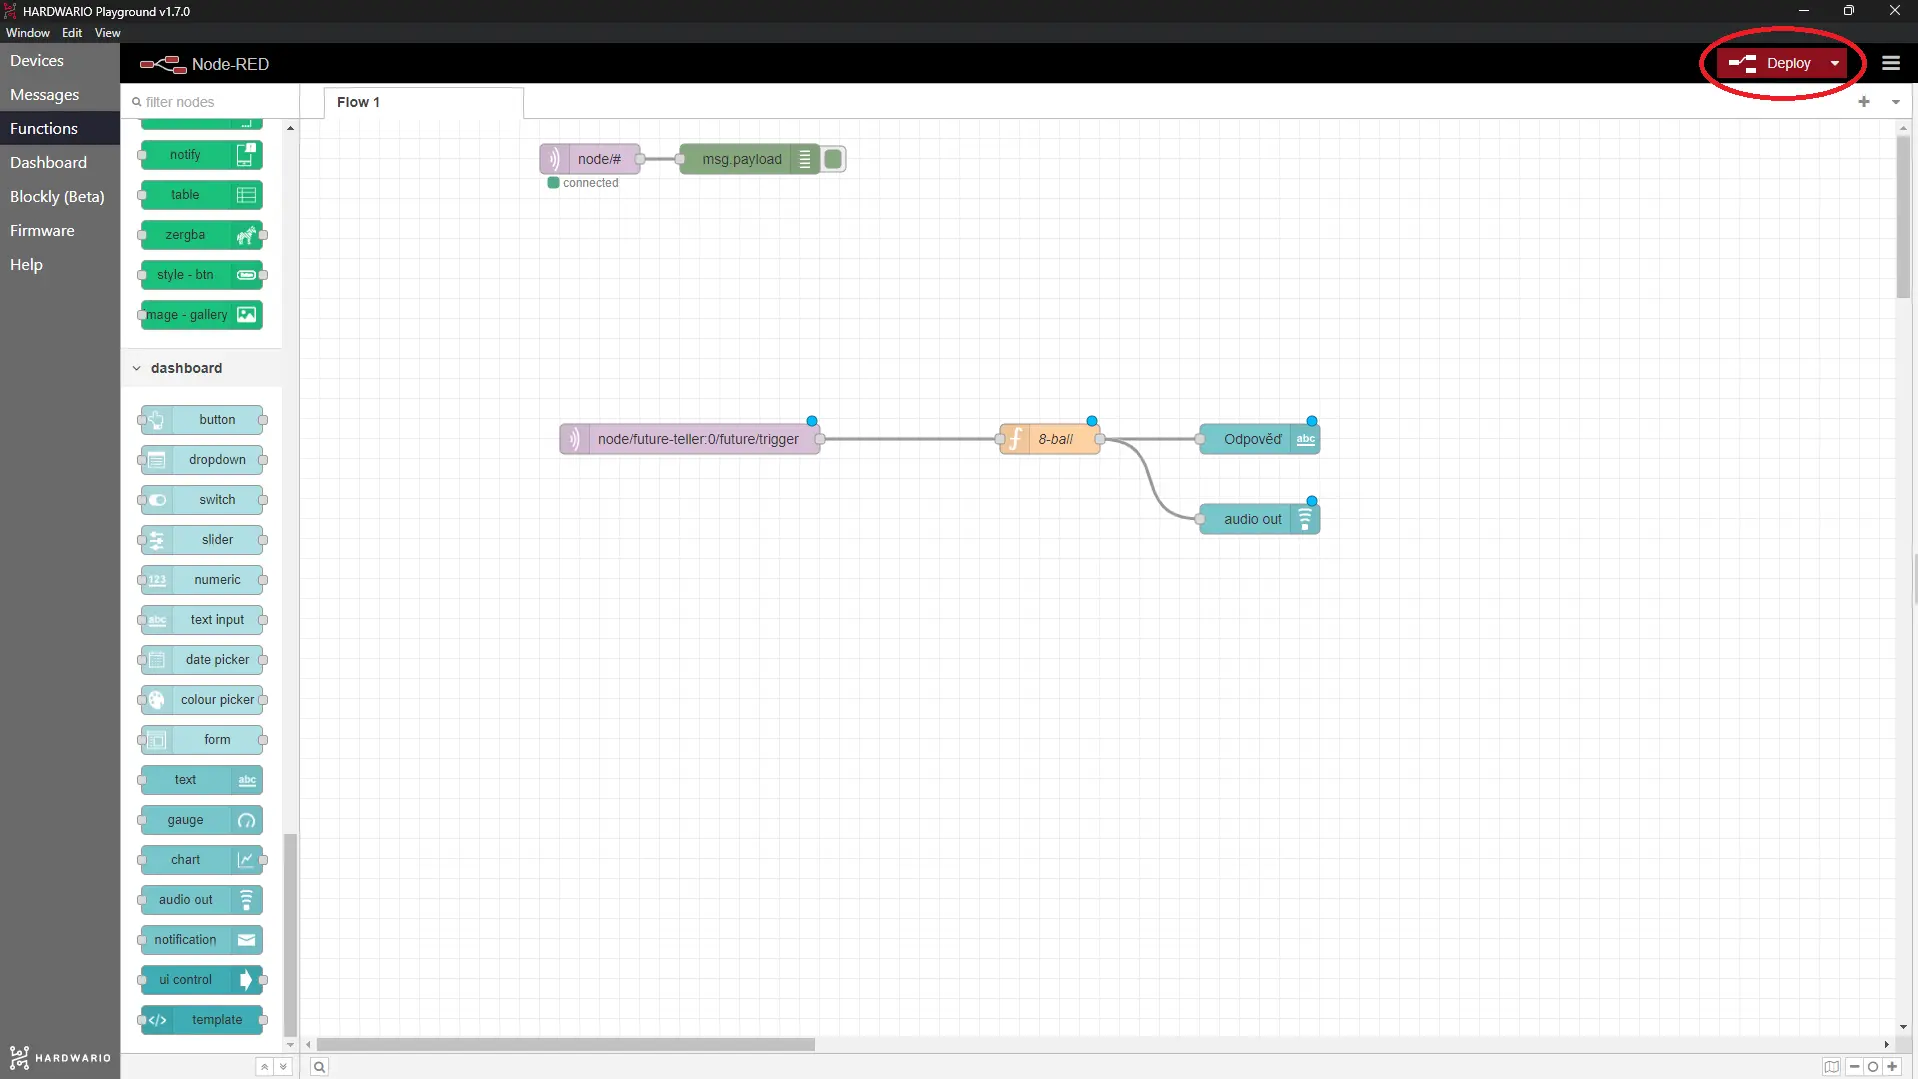Open the Window menu

click(x=28, y=33)
